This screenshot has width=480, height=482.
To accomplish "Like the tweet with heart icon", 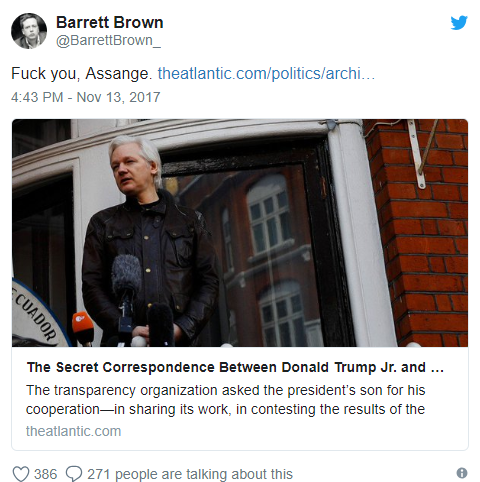I will 21,474.
